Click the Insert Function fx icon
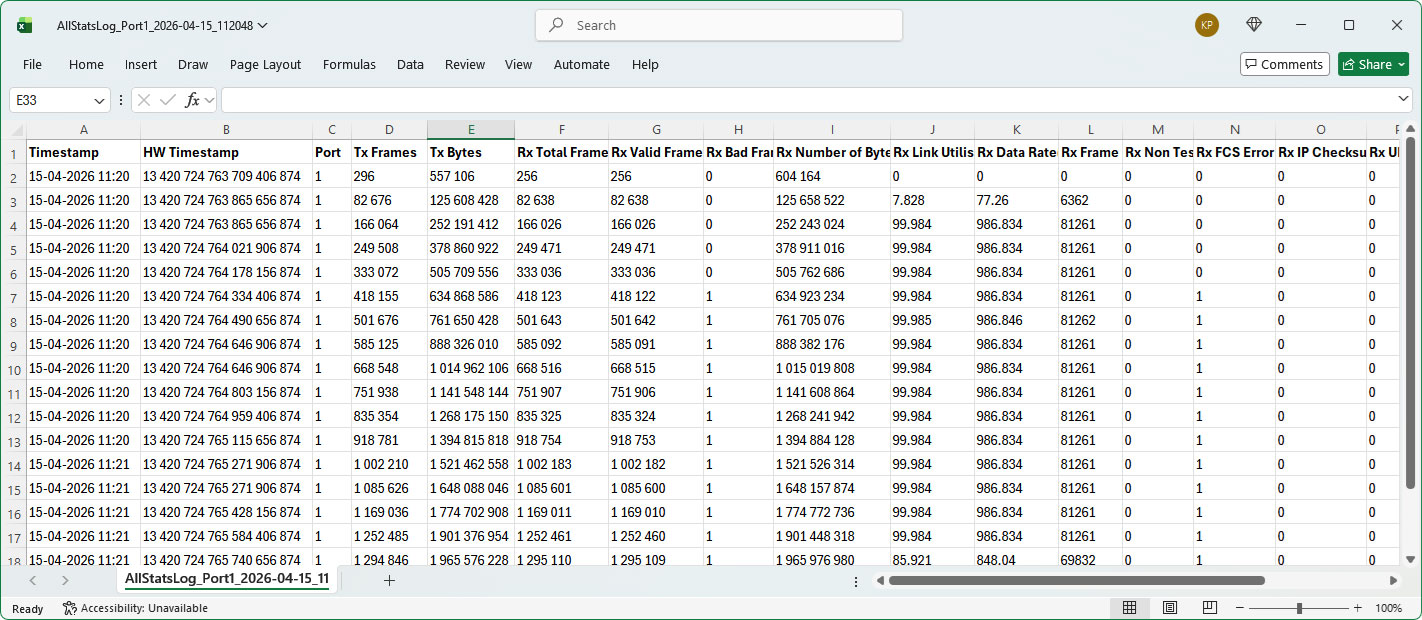Viewport: 1422px width, 620px height. point(193,100)
